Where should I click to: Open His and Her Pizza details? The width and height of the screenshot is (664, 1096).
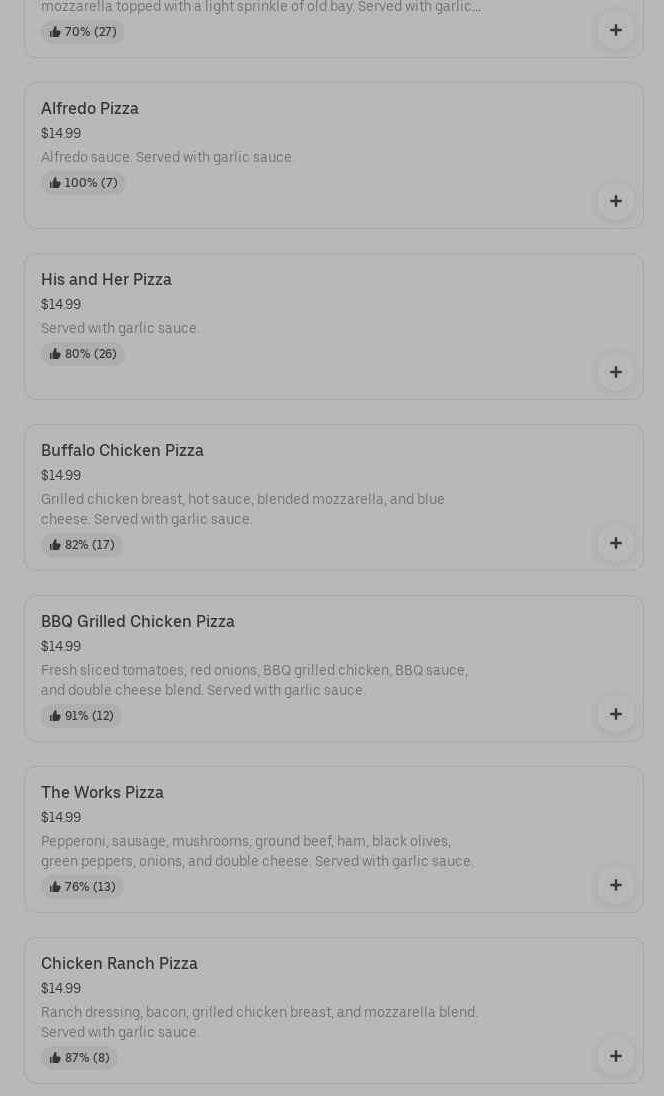pos(106,279)
